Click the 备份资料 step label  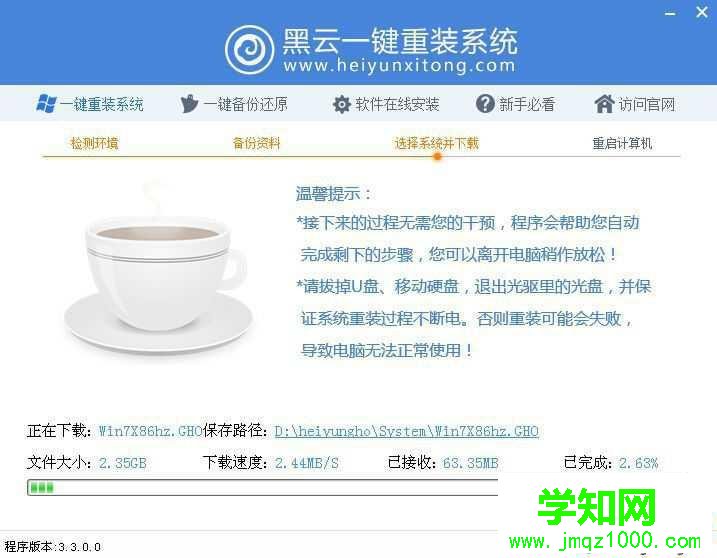pos(256,143)
